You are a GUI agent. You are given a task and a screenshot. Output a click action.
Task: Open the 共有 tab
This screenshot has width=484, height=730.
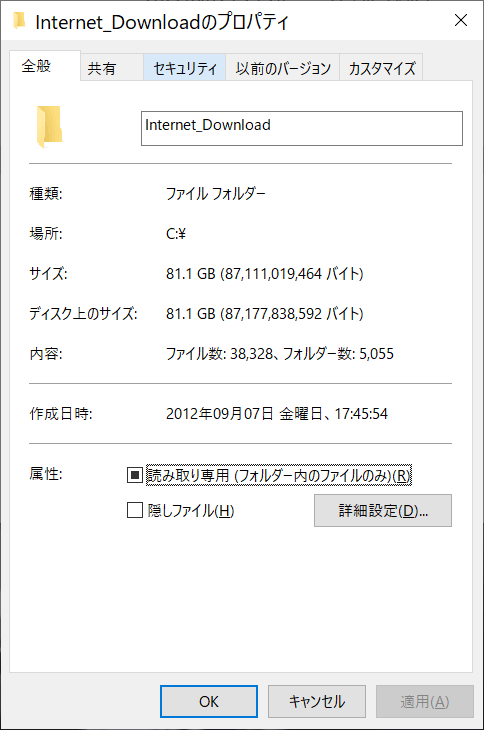pyautogui.click(x=112, y=68)
